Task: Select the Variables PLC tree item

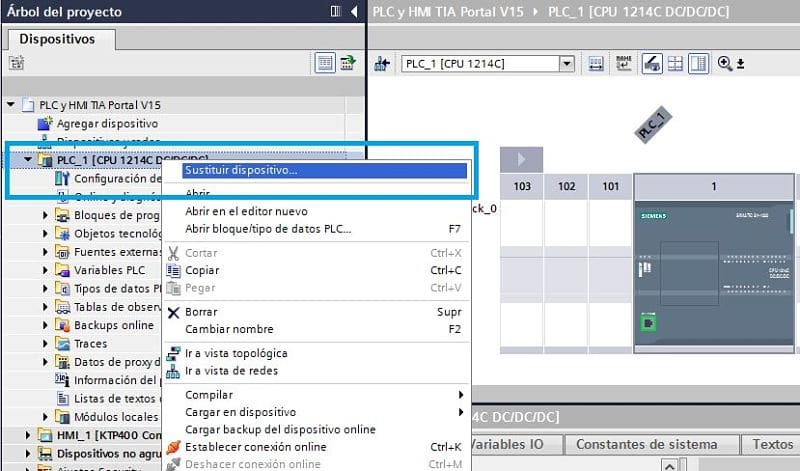Action: 110,270
